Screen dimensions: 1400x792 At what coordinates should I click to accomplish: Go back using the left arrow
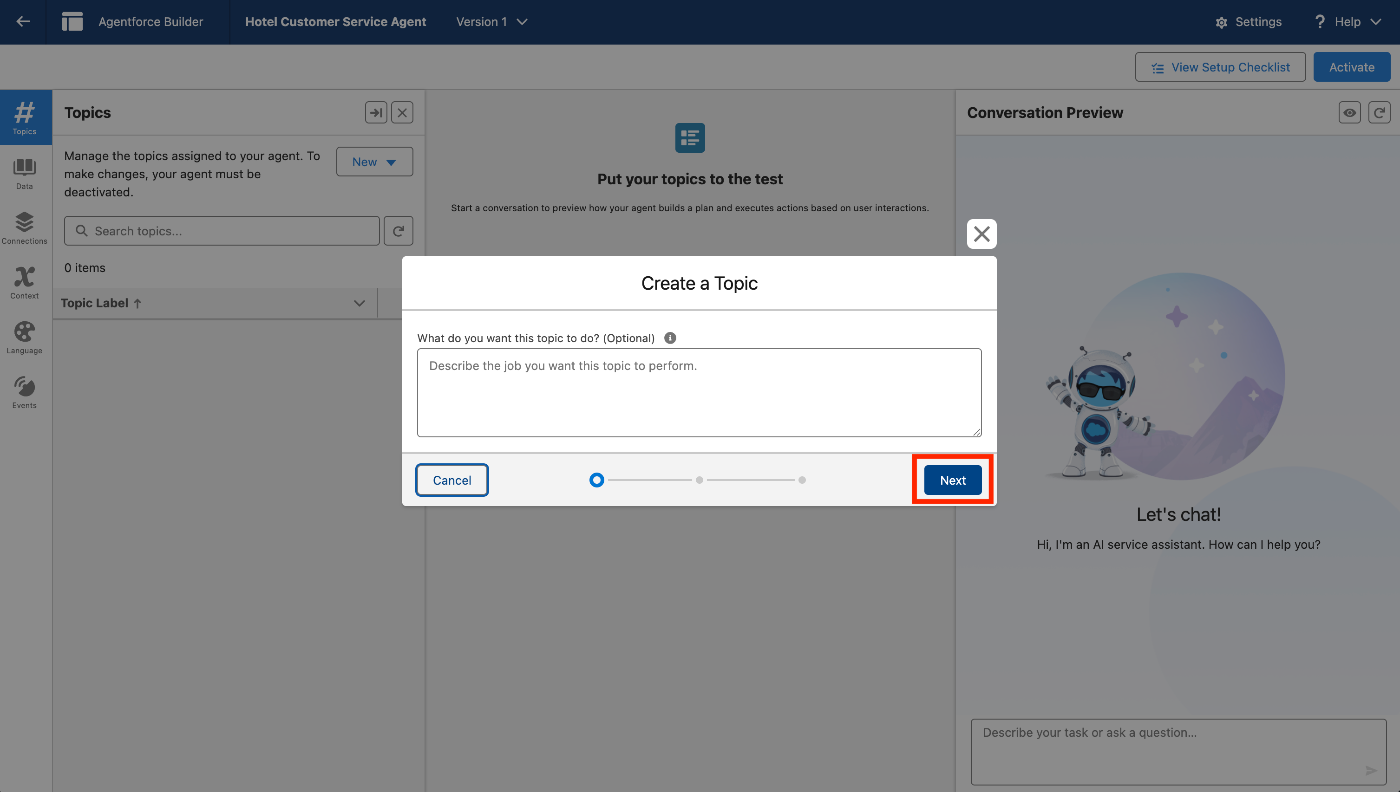(x=22, y=22)
